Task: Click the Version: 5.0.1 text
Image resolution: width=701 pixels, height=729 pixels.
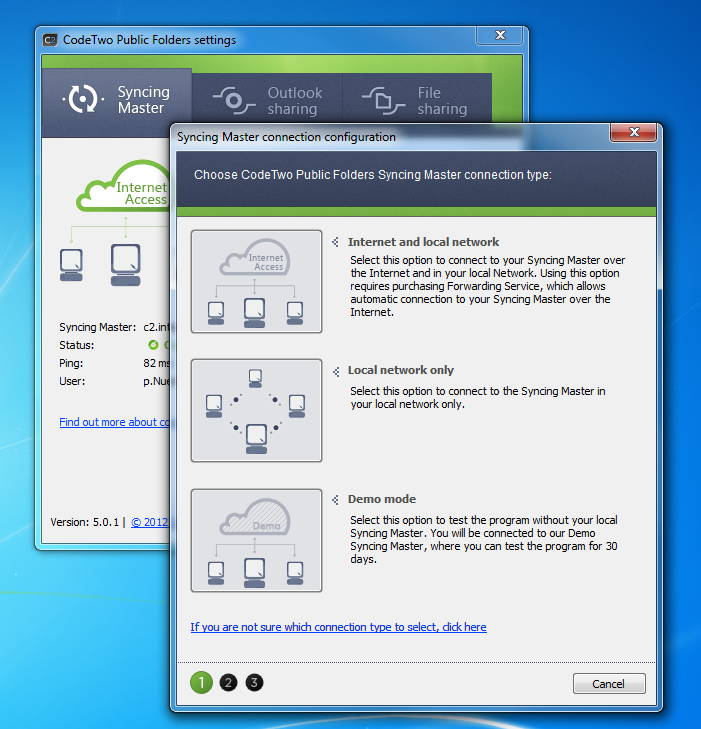Action: [x=85, y=522]
